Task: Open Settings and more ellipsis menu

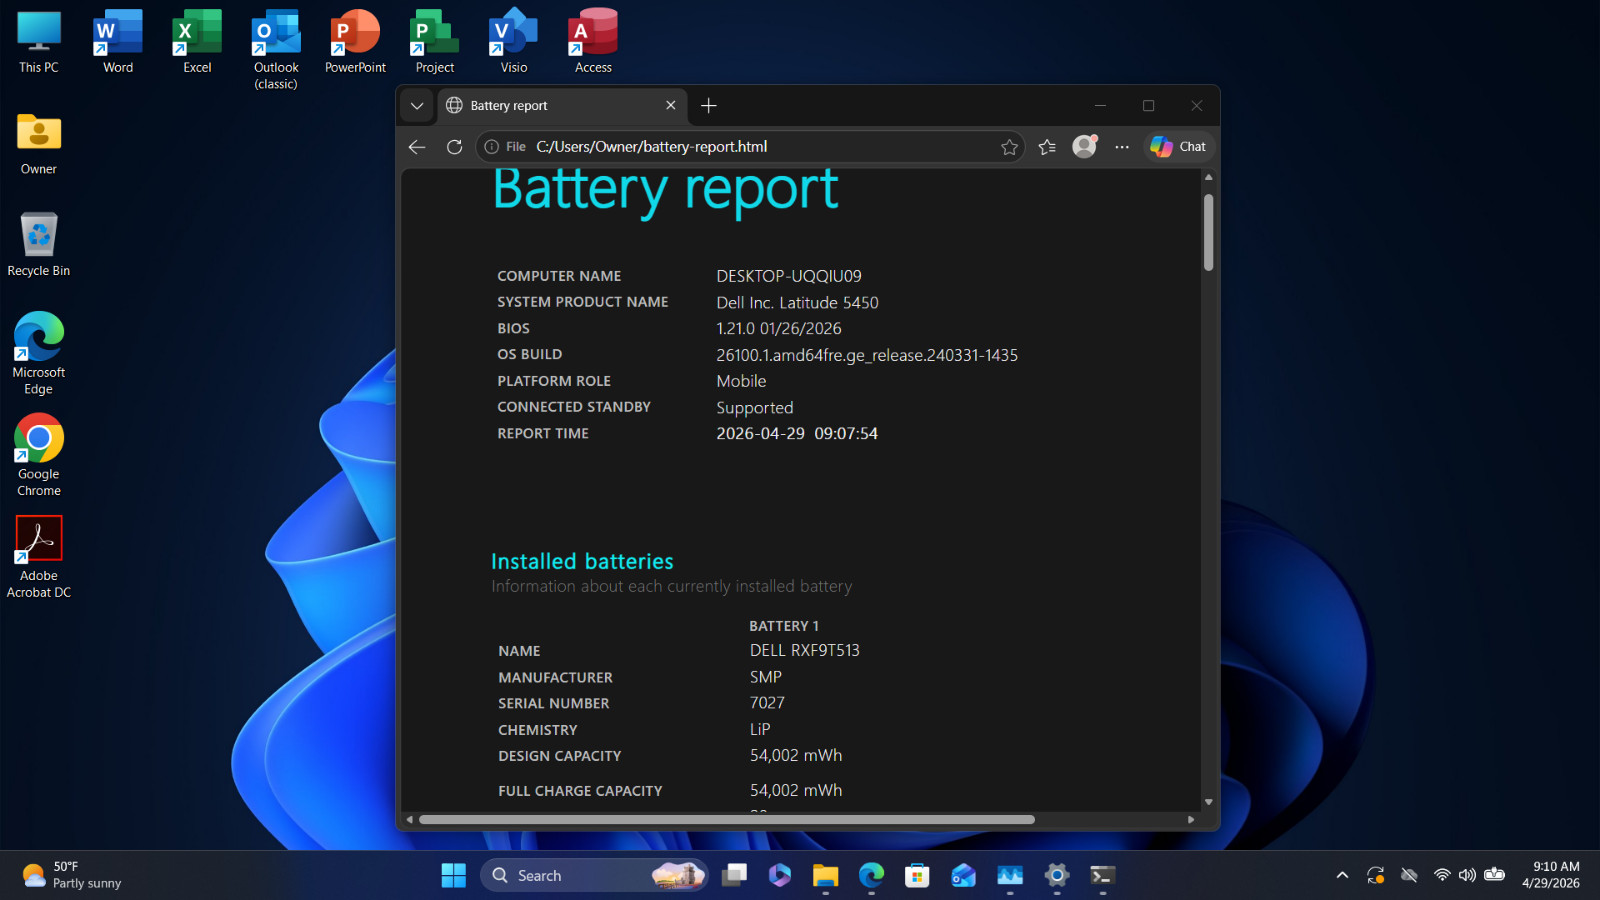Action: tap(1122, 147)
